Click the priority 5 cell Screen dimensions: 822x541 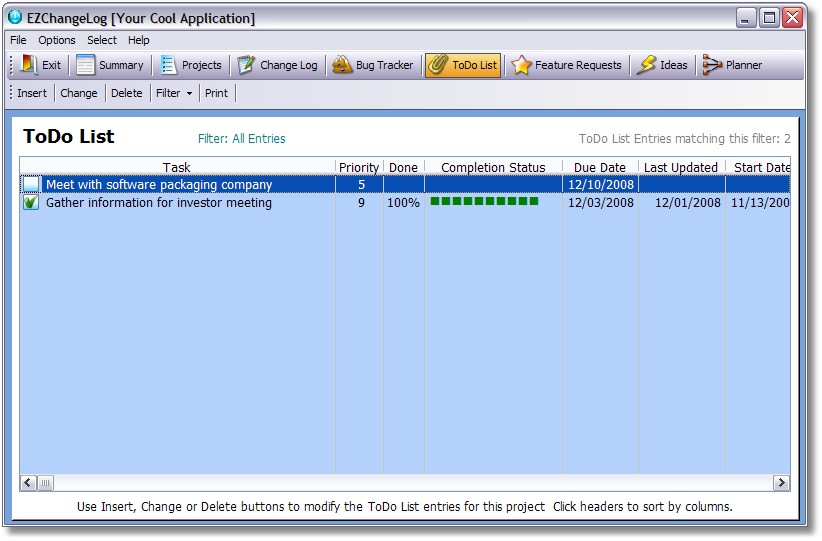click(361, 185)
